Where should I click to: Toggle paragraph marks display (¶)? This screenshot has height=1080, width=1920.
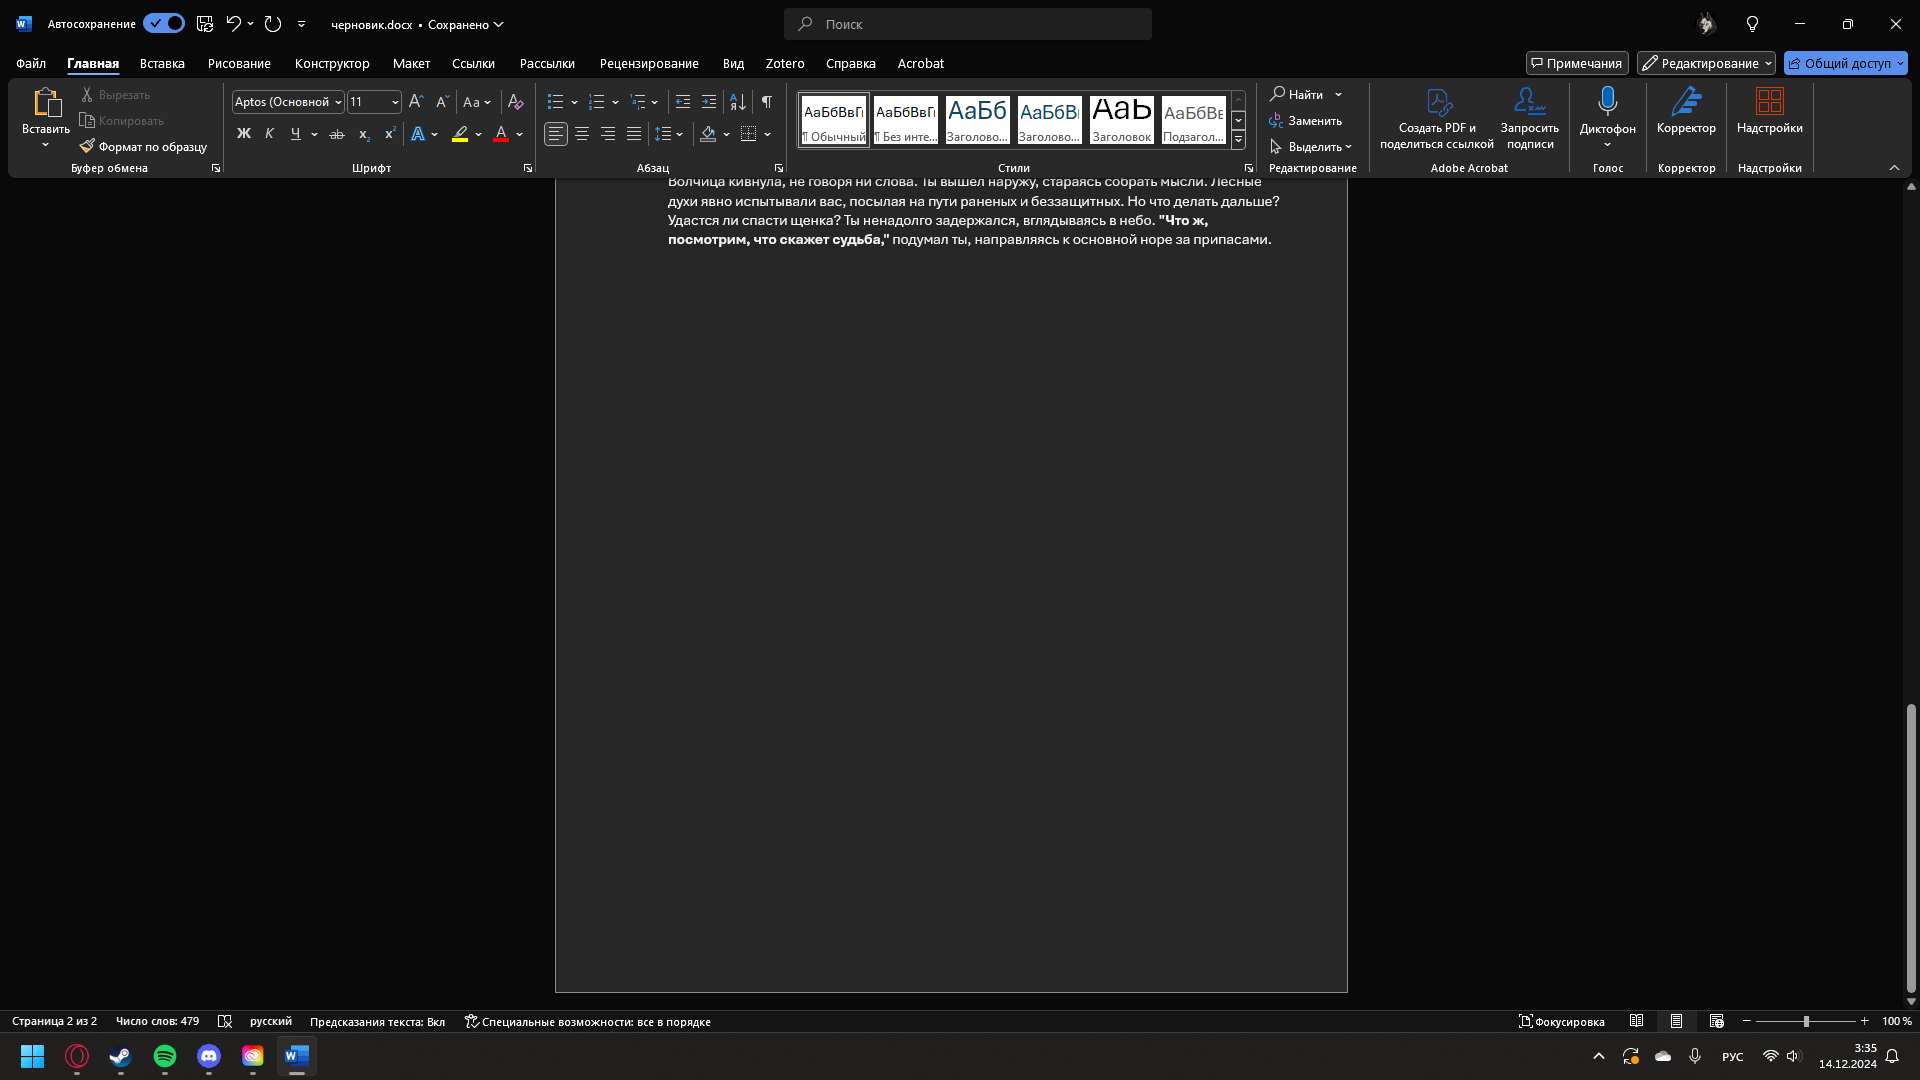[x=767, y=102]
